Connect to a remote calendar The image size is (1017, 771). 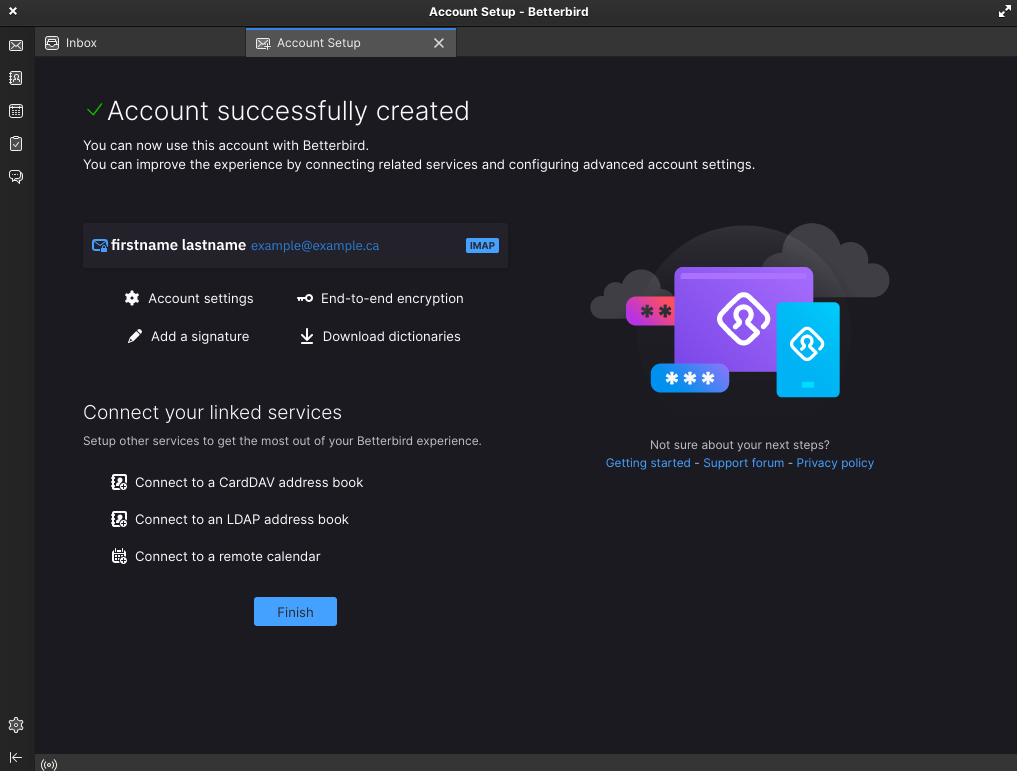(215, 556)
